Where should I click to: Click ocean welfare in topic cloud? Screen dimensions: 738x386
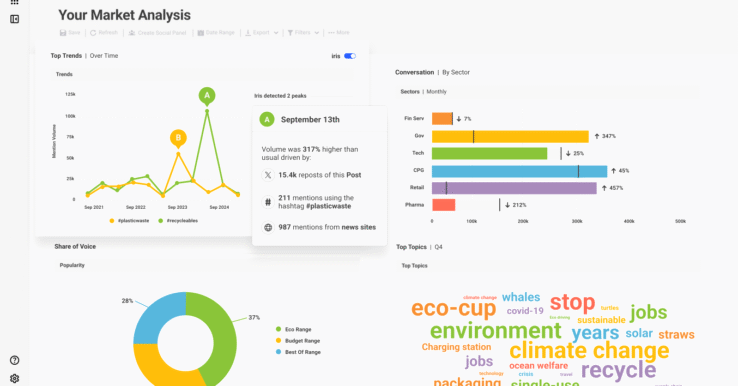pos(538,366)
